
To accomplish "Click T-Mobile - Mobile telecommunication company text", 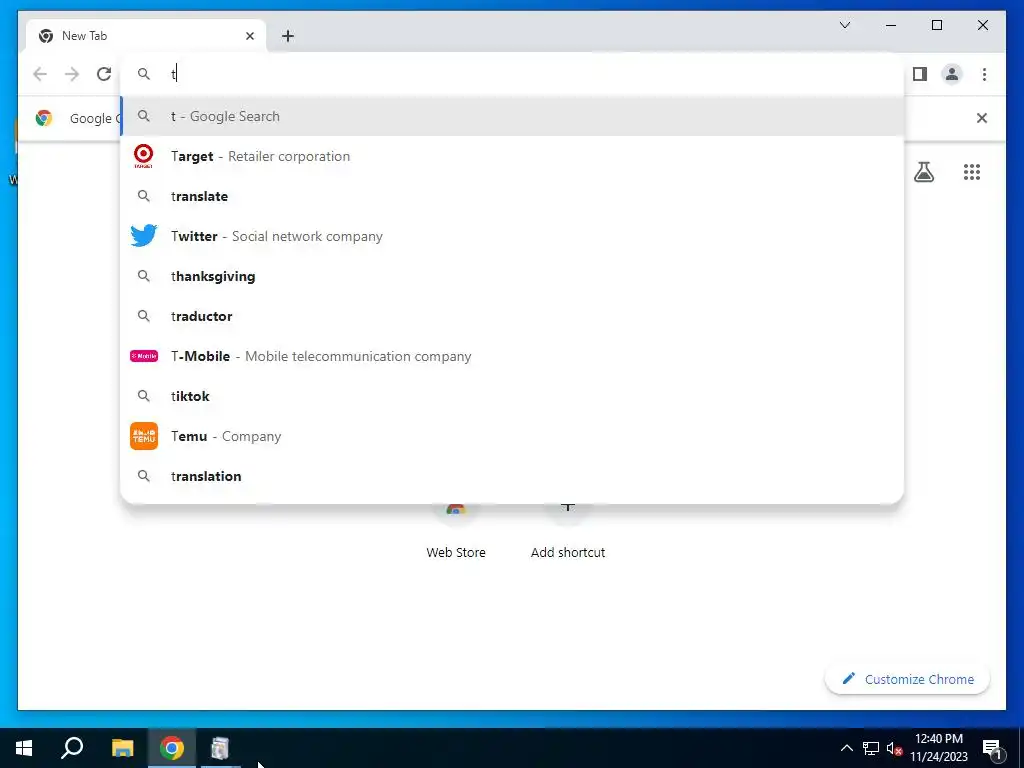I will coord(321,357).
